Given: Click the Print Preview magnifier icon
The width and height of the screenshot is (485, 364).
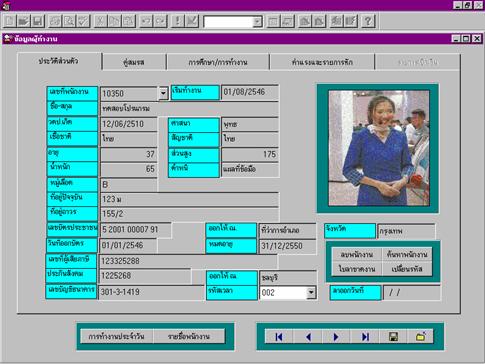Looking at the screenshot, I should [69, 21].
